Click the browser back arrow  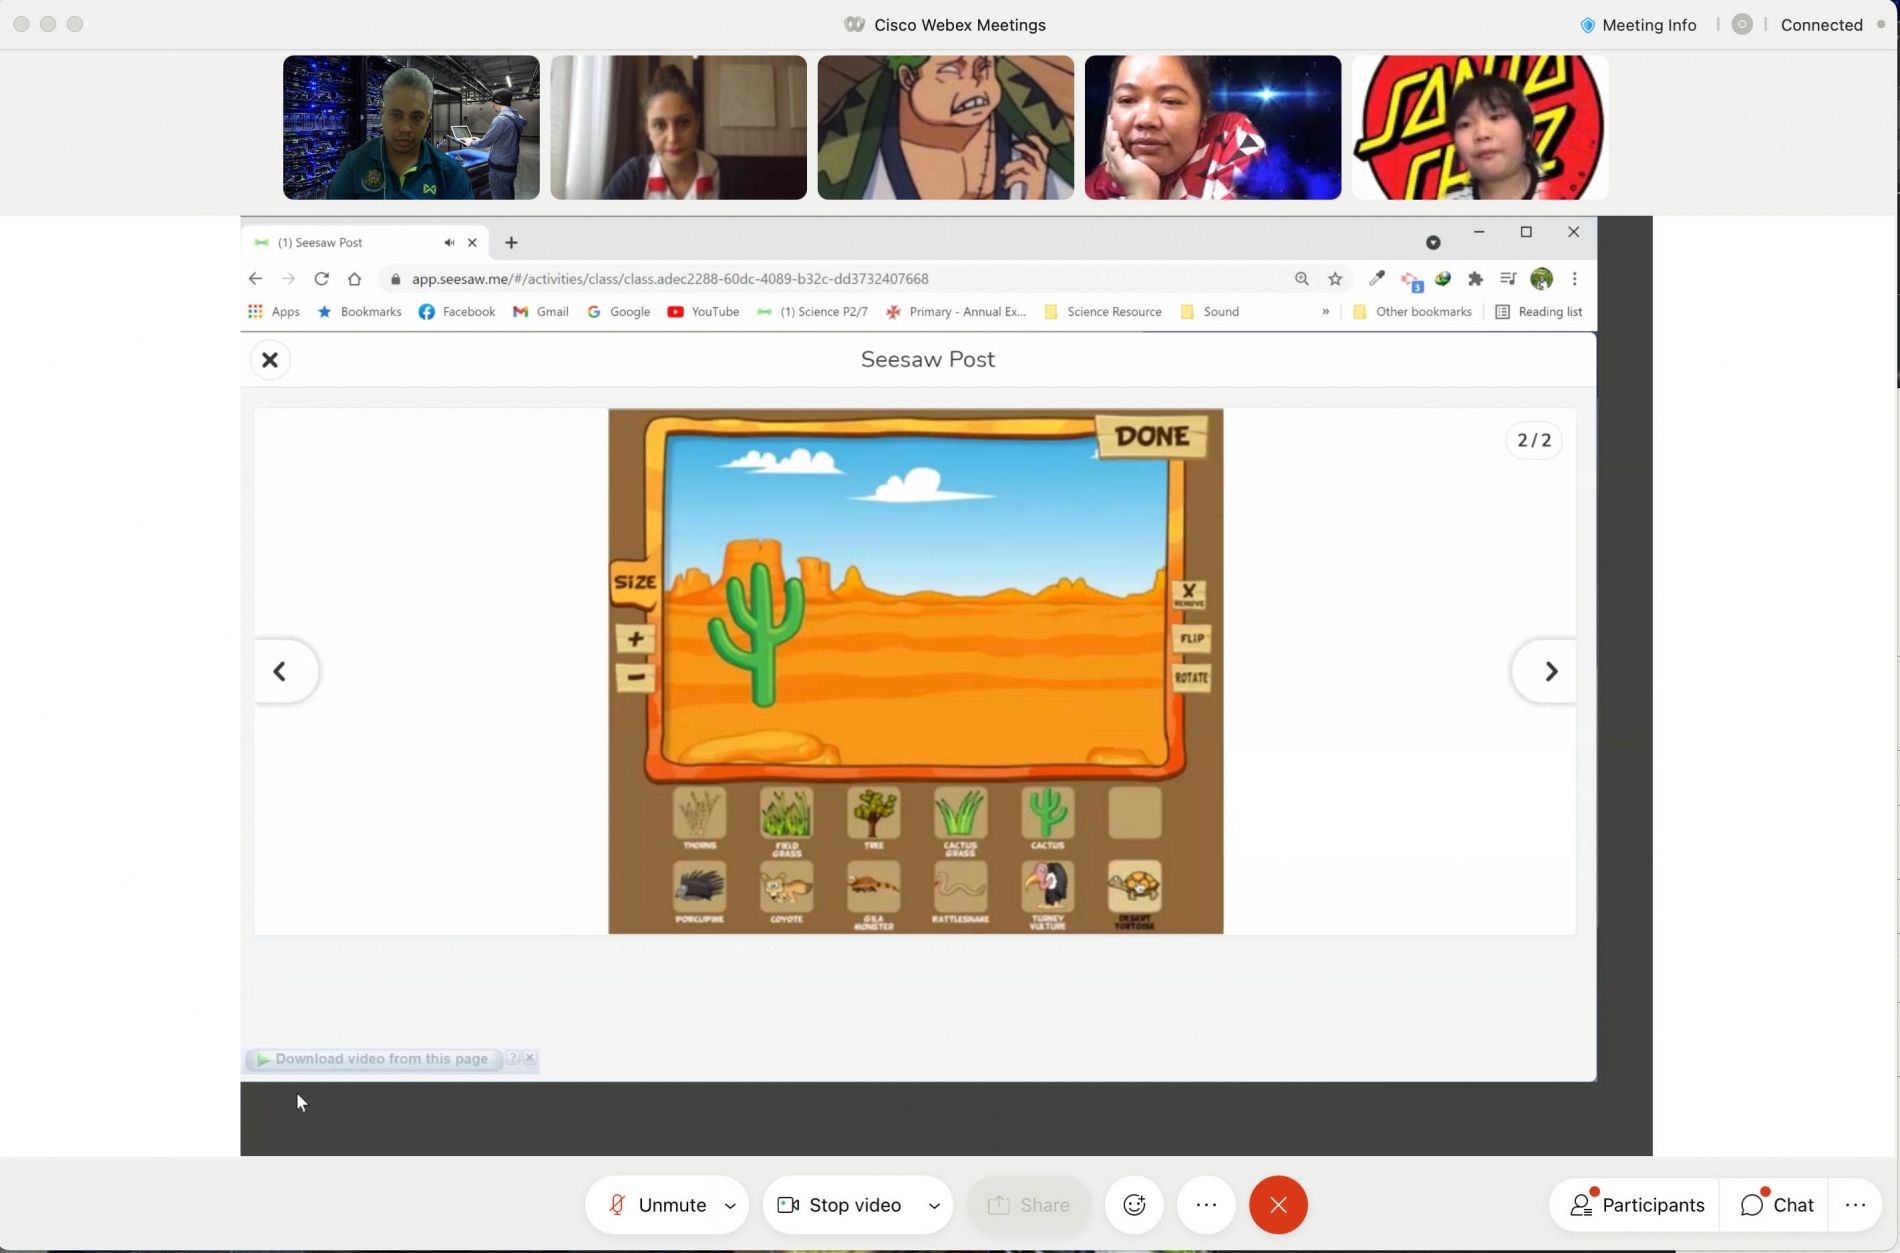pos(255,279)
